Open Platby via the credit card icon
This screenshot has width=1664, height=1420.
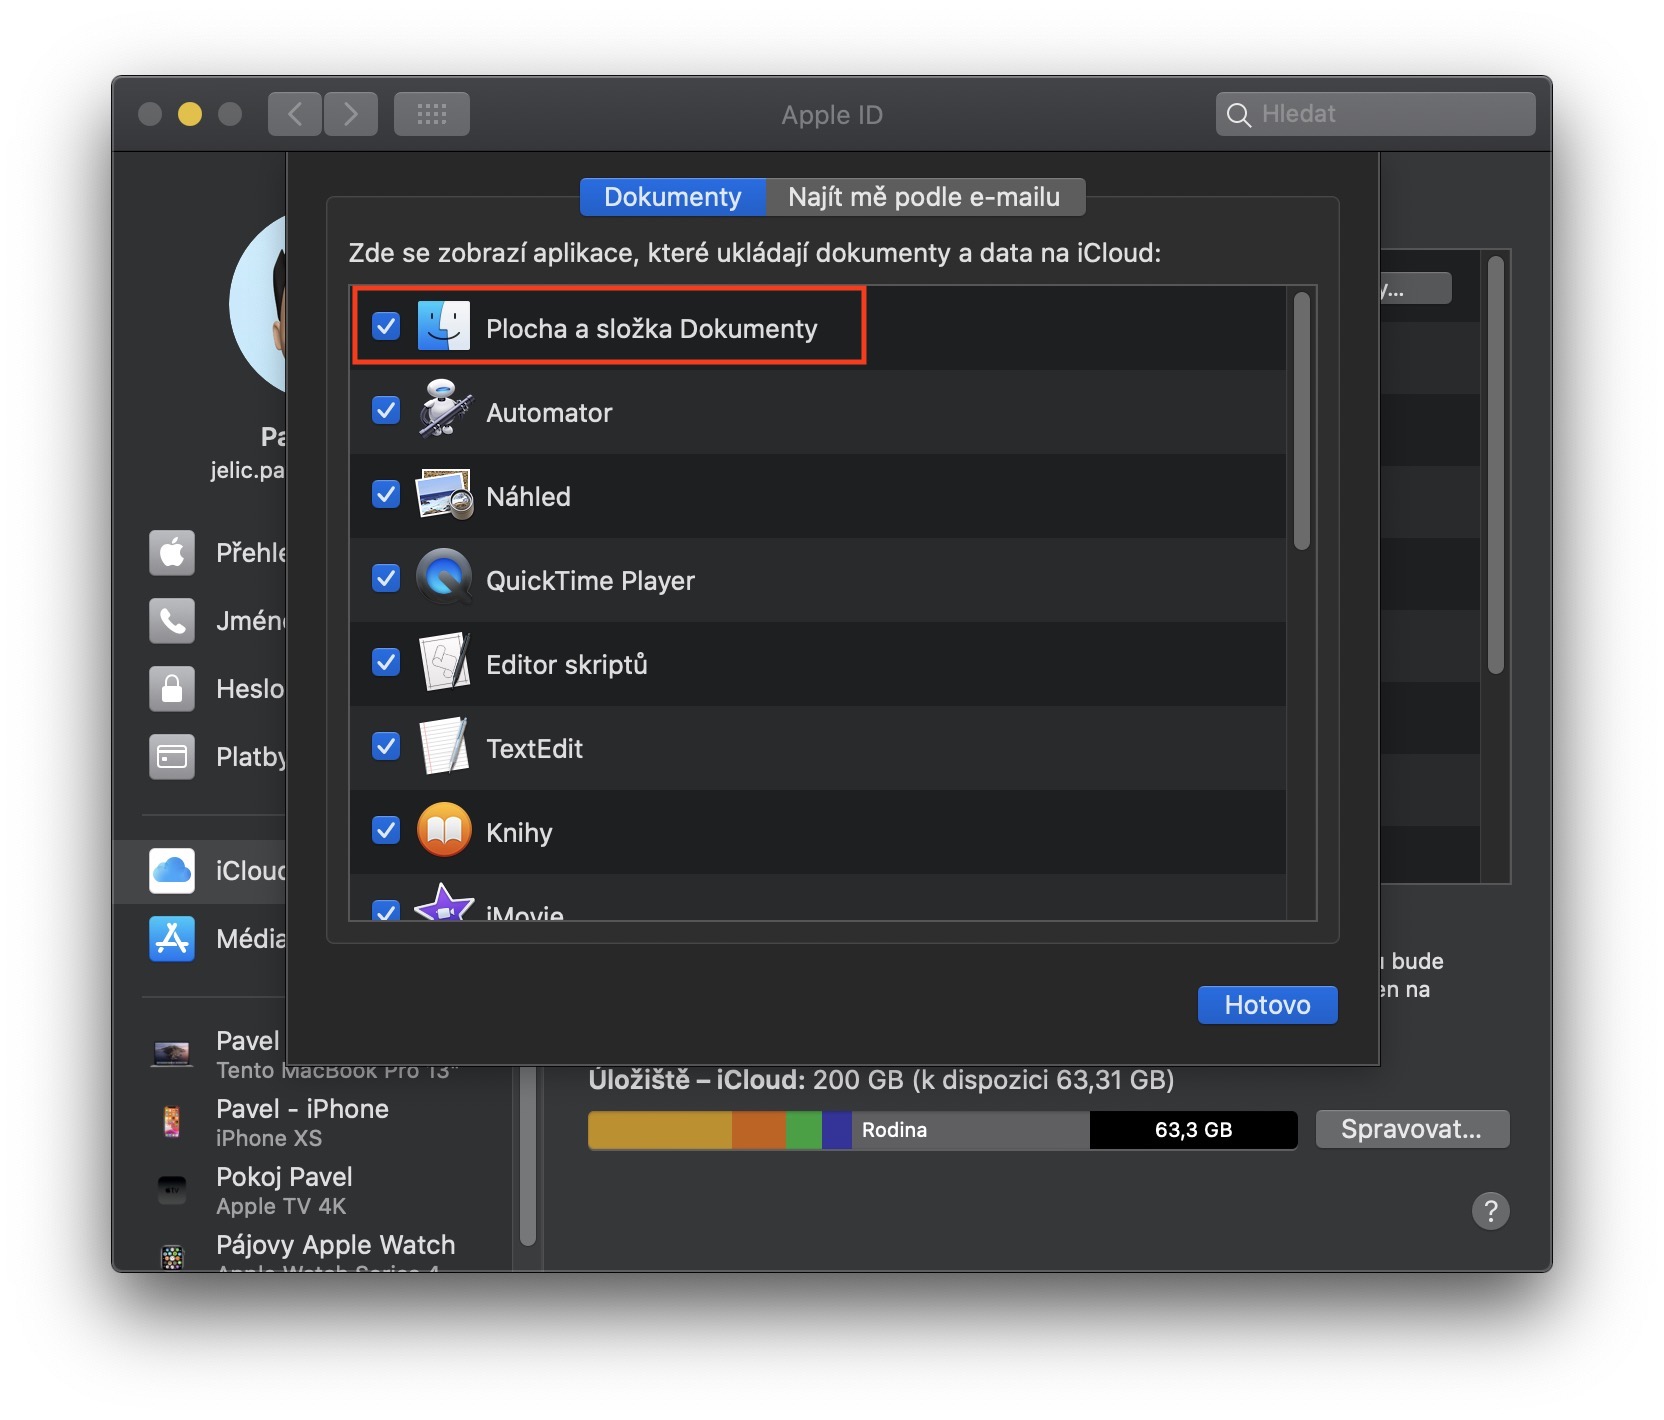click(x=172, y=756)
